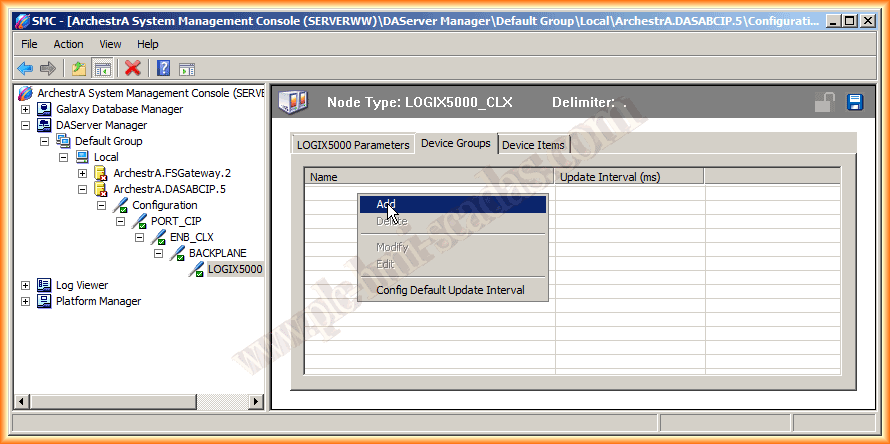Click the blue Back arrow in toolbar
Screen dimensions: 890x444
(25, 68)
